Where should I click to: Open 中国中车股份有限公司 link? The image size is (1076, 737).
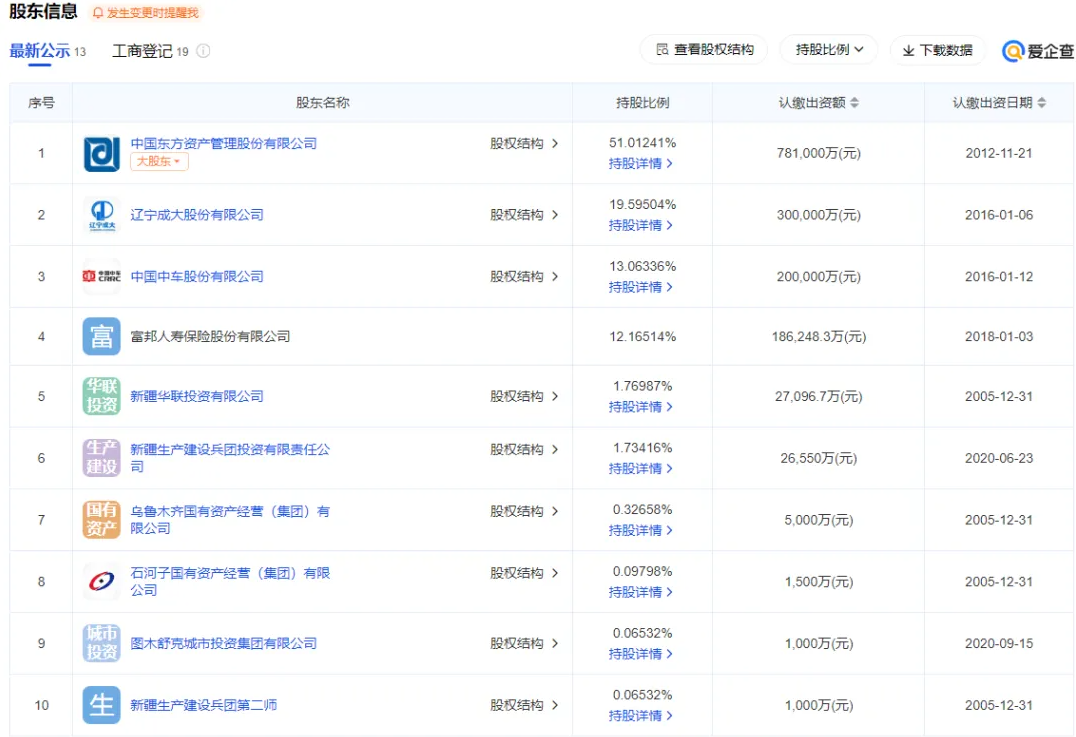pyautogui.click(x=197, y=277)
